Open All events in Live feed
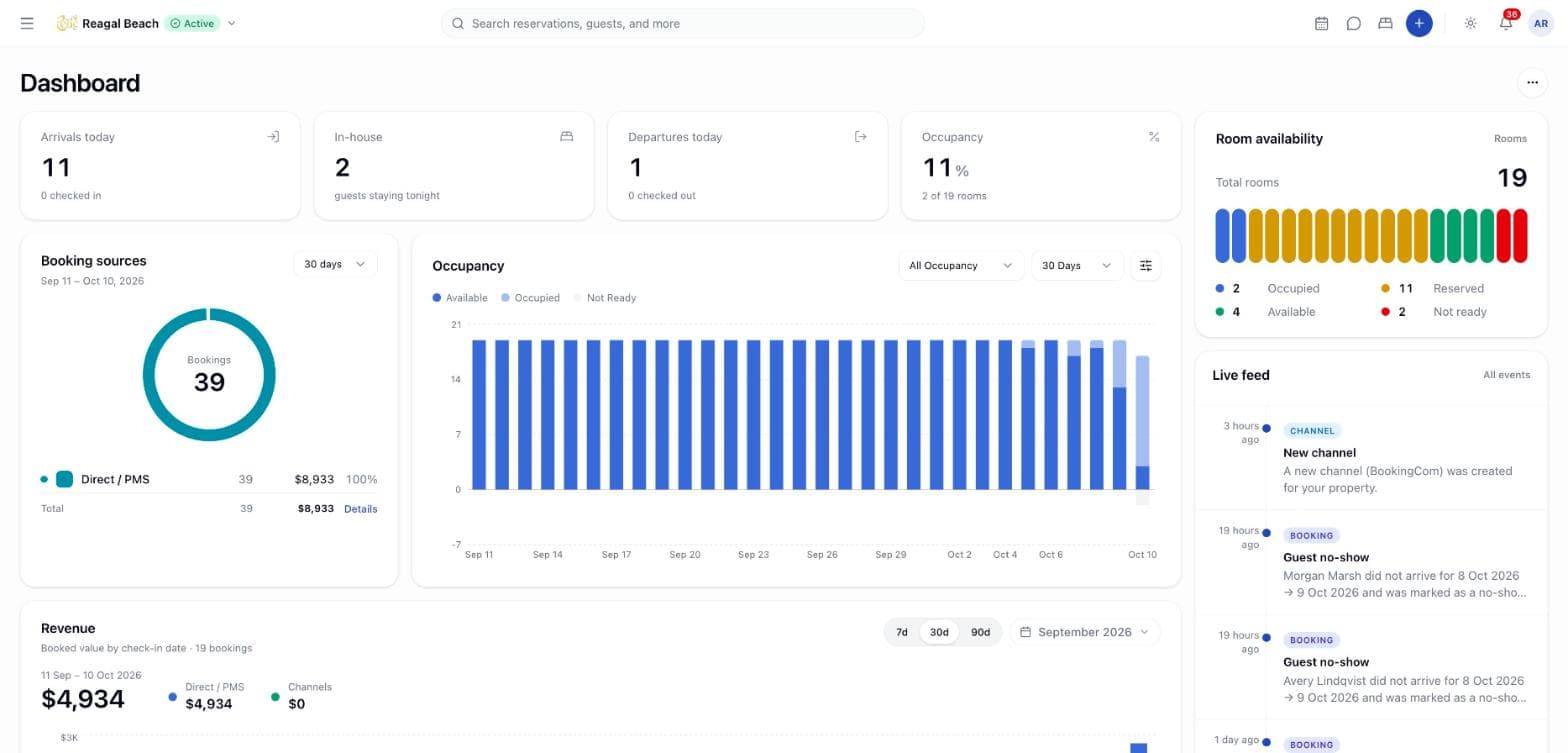The height and width of the screenshot is (753, 1568). click(1506, 375)
